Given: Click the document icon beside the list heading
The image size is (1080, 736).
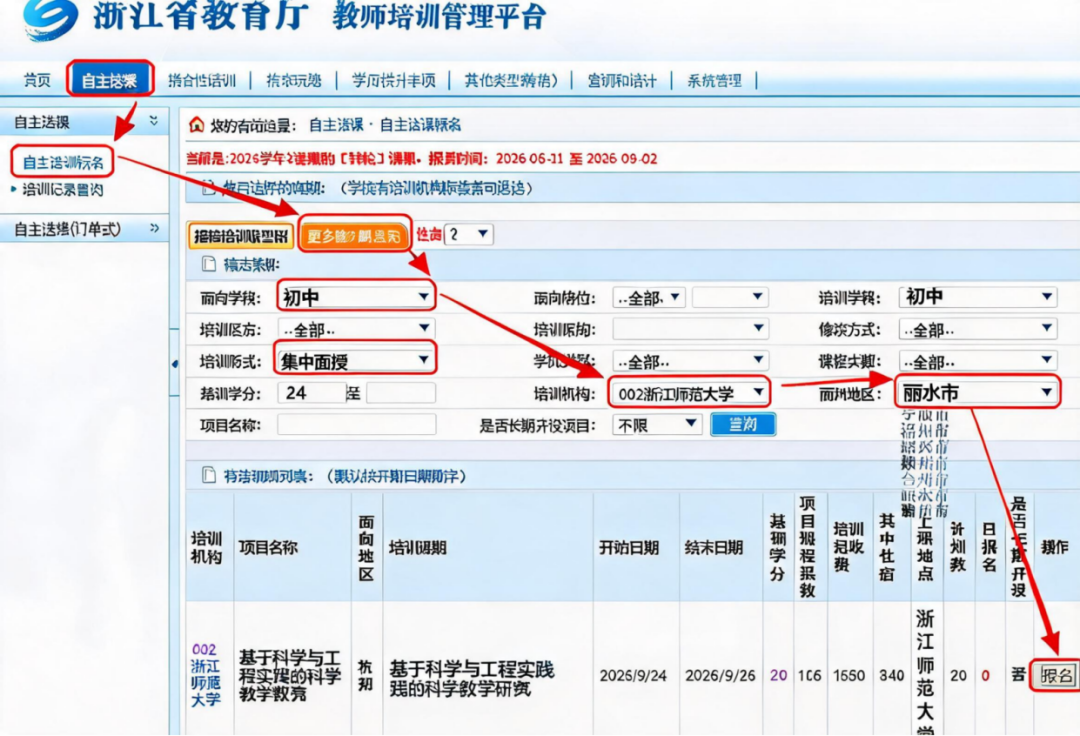Looking at the screenshot, I should (208, 475).
